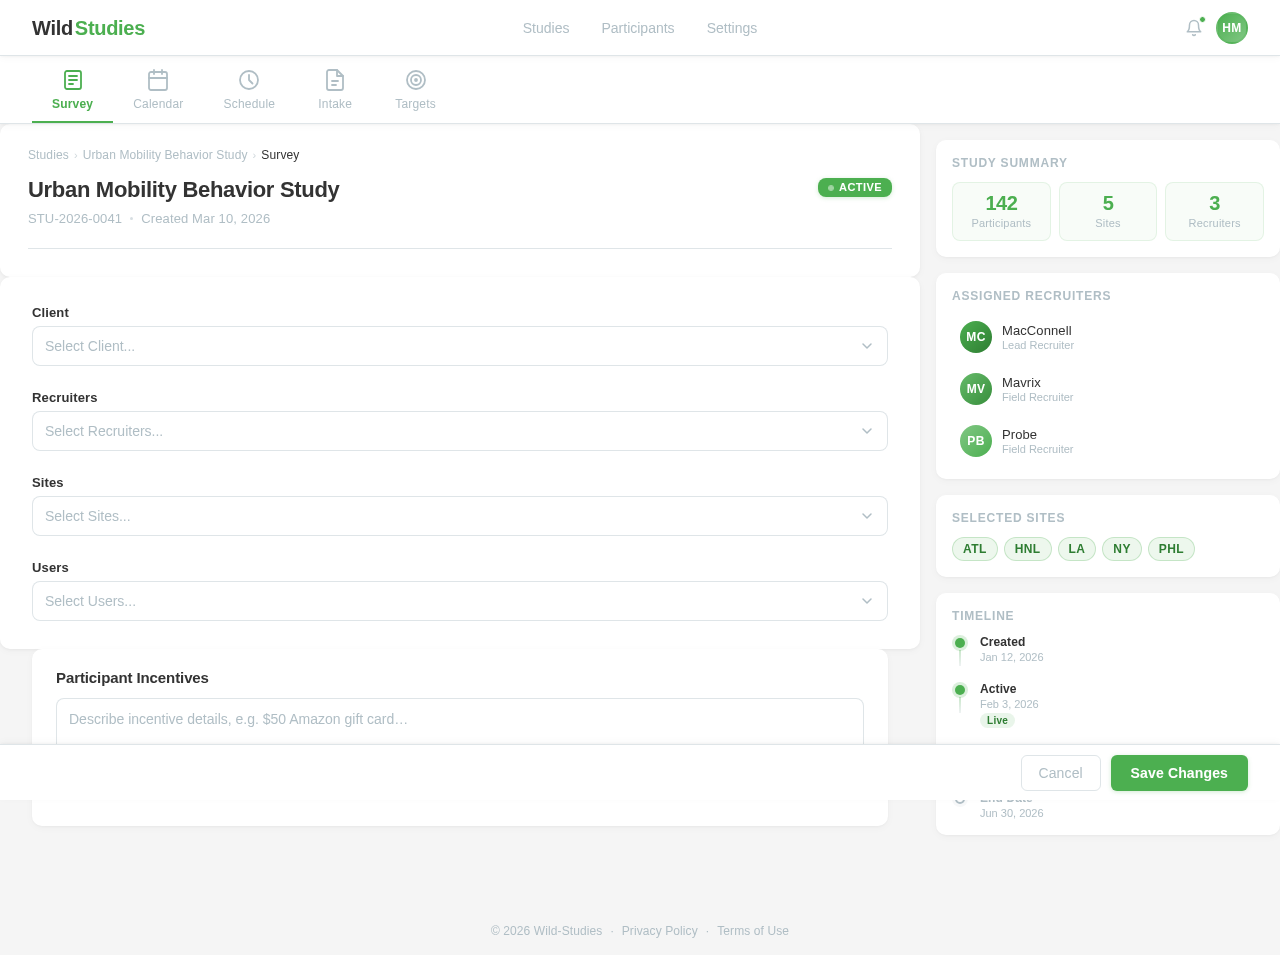Open the Privacy Policy link
The width and height of the screenshot is (1280, 955).
point(660,930)
